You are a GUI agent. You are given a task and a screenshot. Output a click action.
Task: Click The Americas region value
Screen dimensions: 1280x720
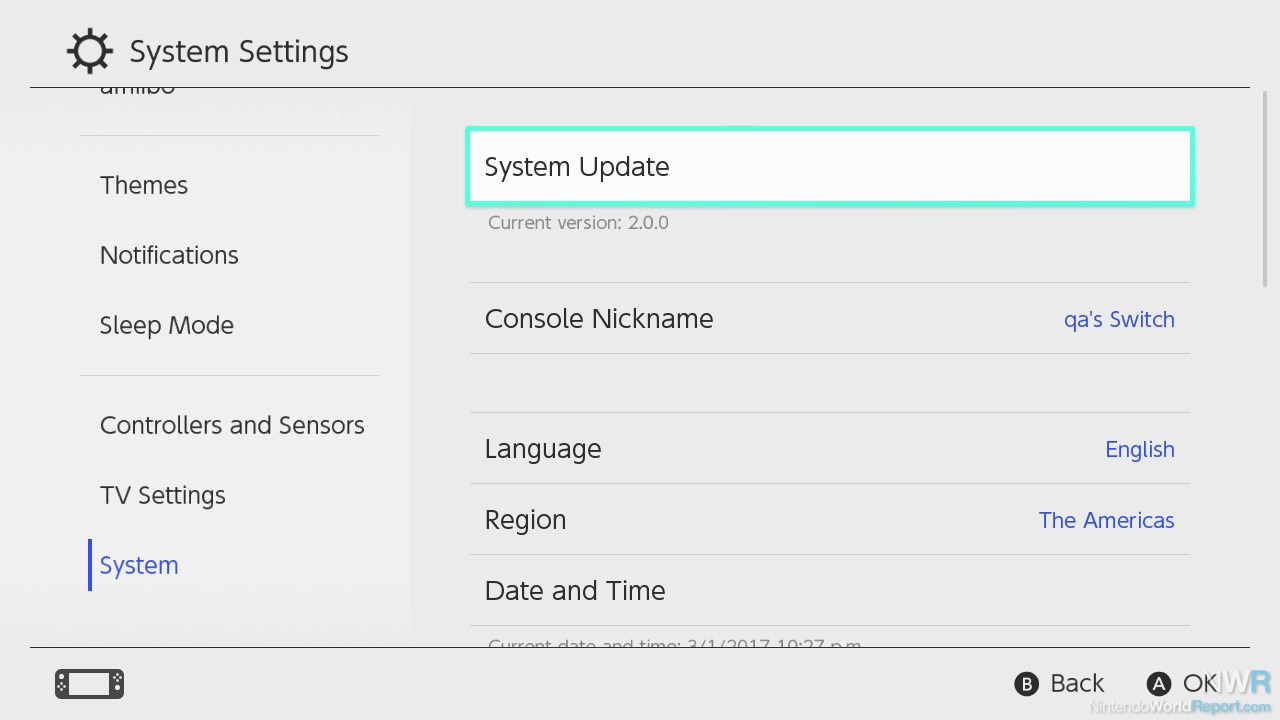click(1106, 520)
